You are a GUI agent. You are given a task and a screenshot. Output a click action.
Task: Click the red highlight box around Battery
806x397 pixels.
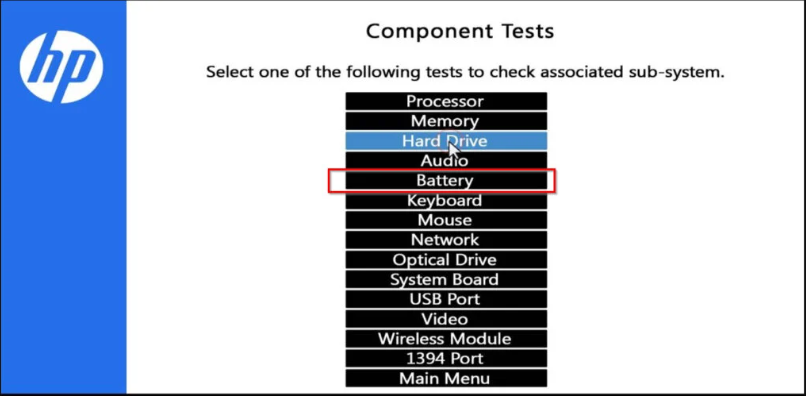442,181
